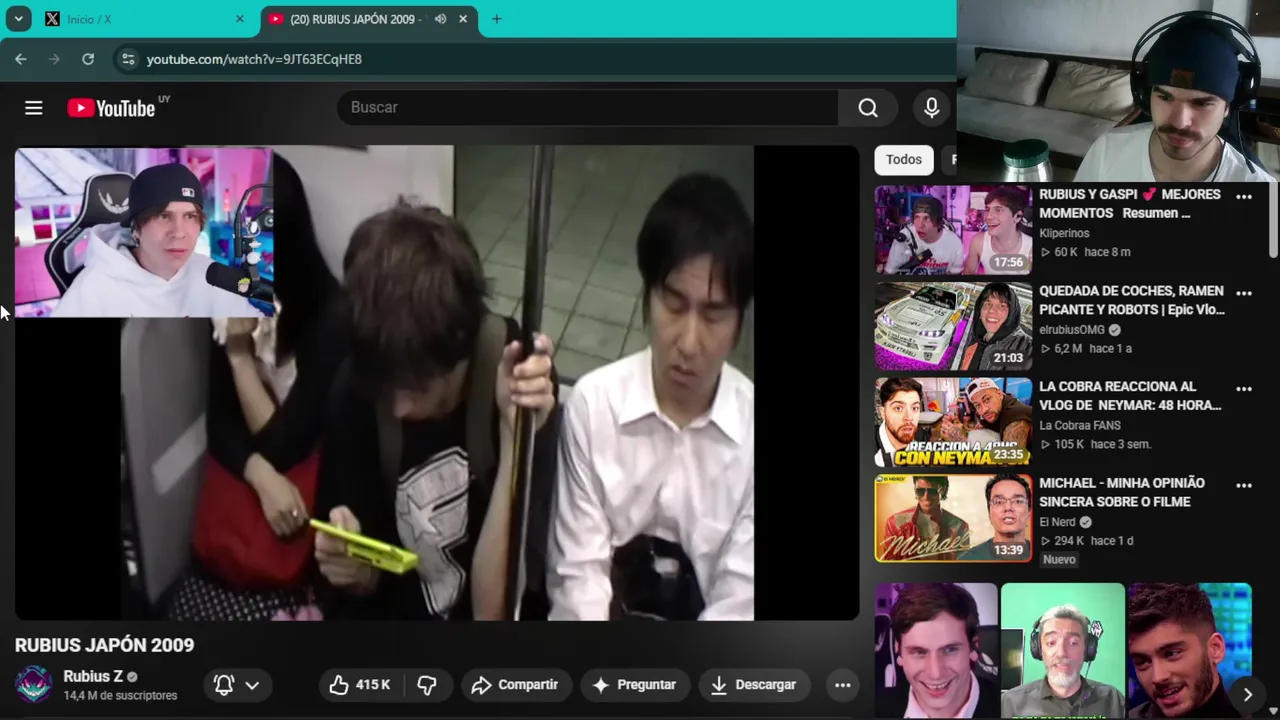Open options menu for RUBIUS Y GASPI video
The image size is (1280, 720).
coord(1244,197)
